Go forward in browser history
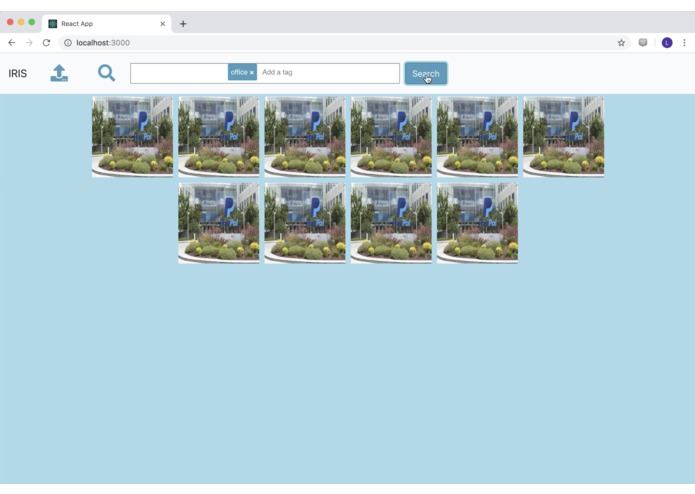This screenshot has width=695, height=494. pos(29,43)
